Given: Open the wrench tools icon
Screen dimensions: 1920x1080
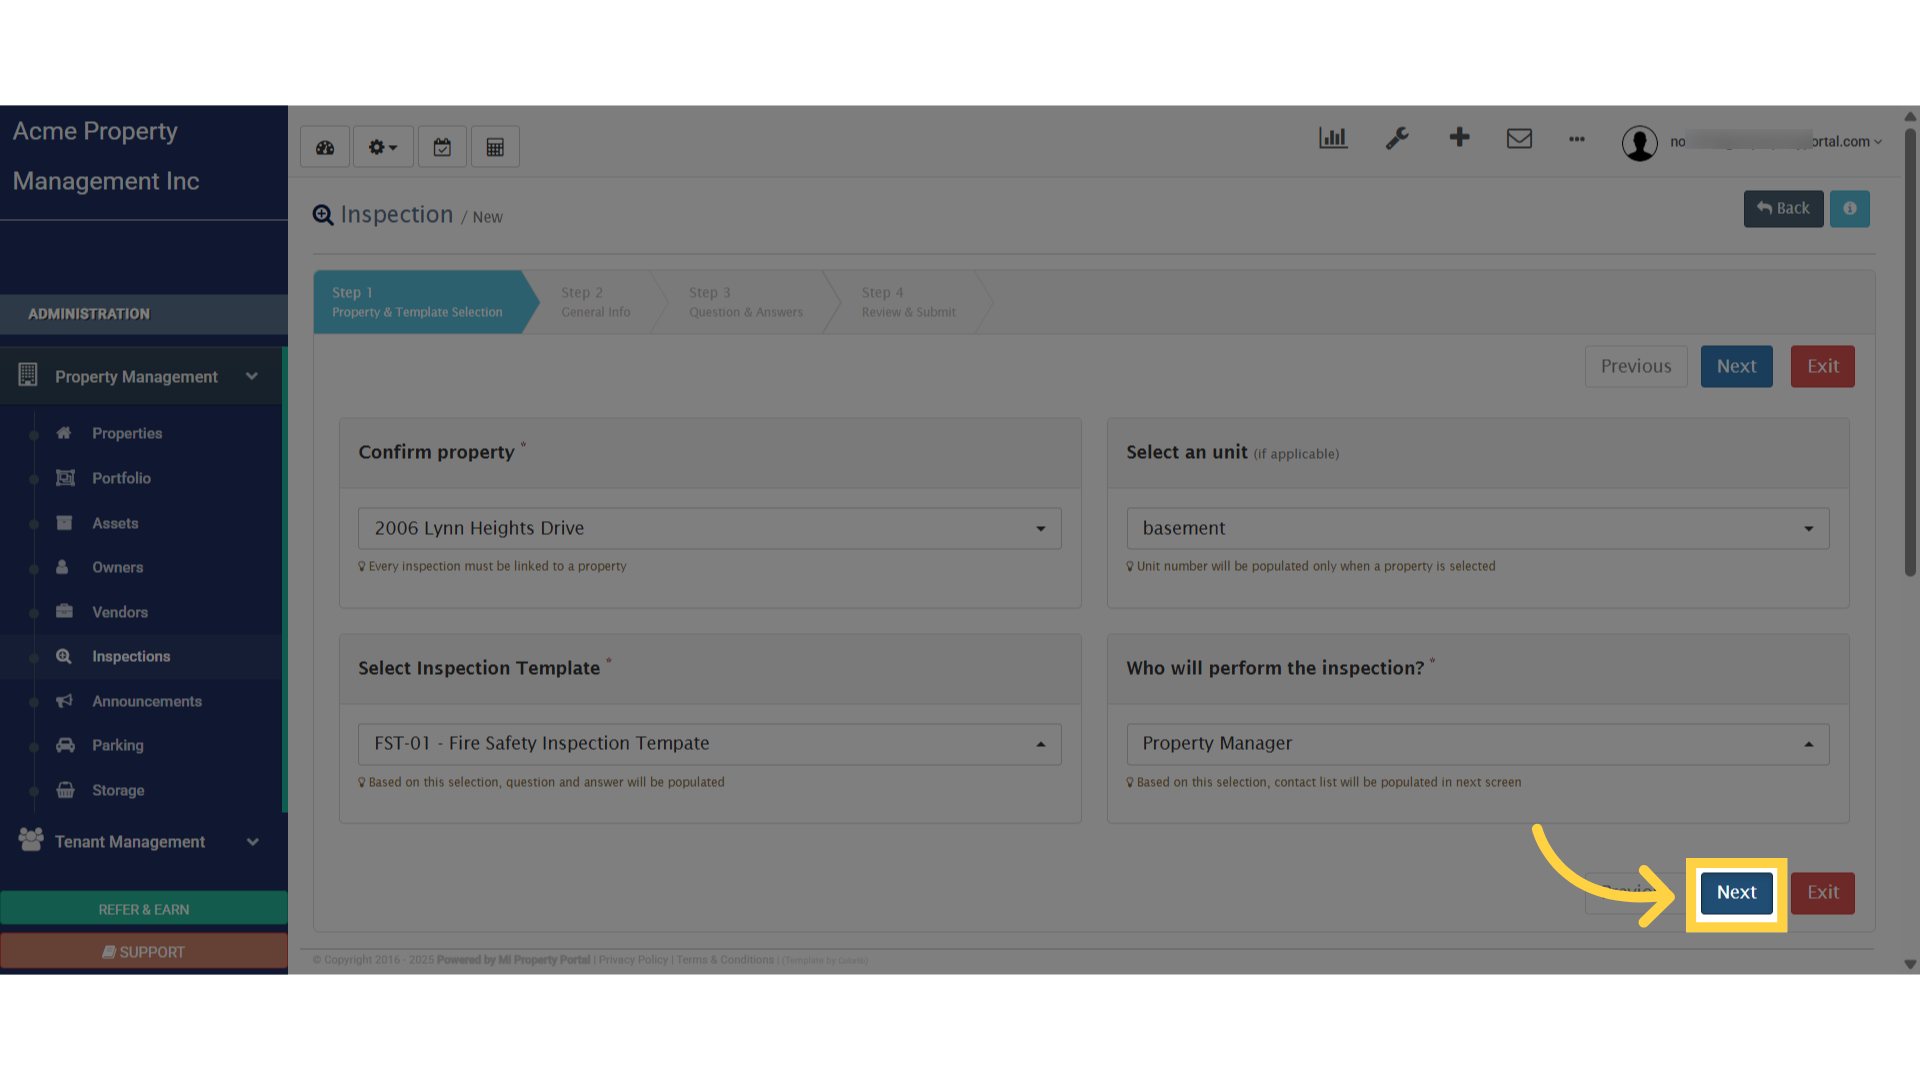Looking at the screenshot, I should pos(1397,138).
